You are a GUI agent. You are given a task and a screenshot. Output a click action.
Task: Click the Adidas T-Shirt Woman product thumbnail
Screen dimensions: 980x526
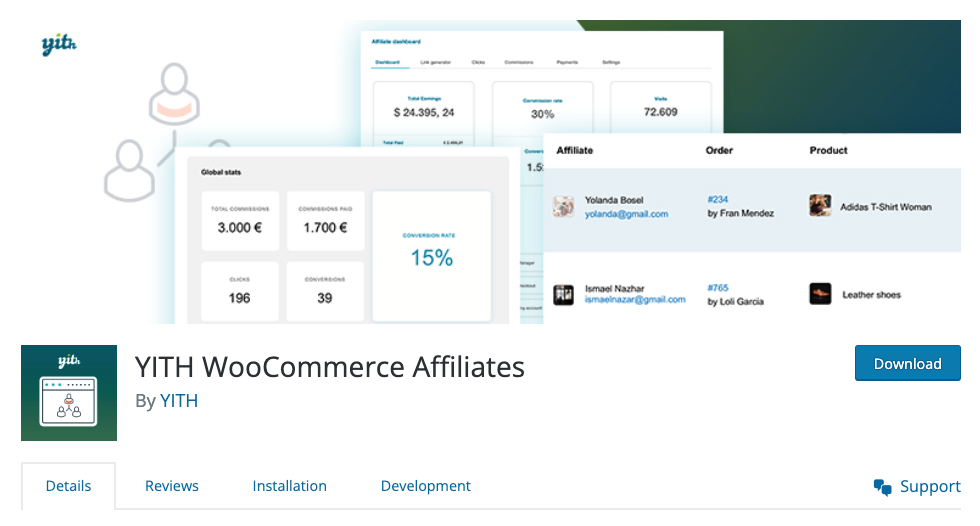coord(820,206)
